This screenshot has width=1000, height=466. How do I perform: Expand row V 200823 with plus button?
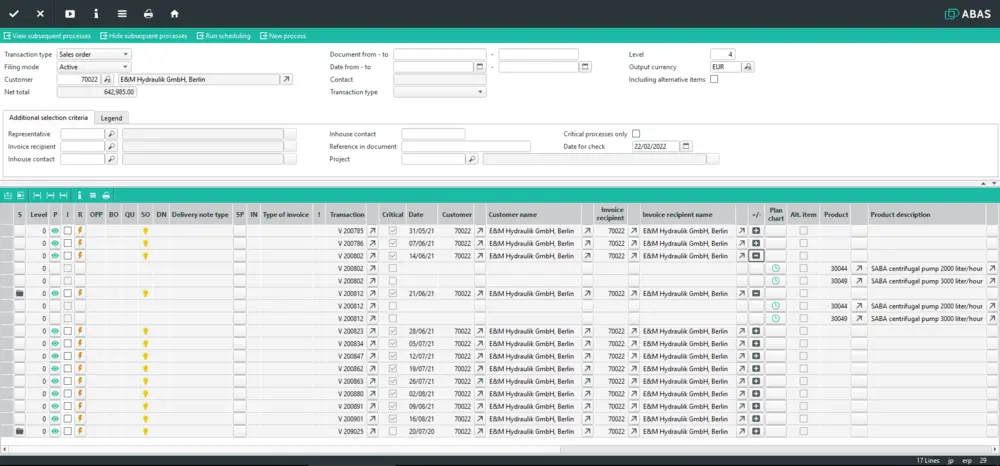756,331
